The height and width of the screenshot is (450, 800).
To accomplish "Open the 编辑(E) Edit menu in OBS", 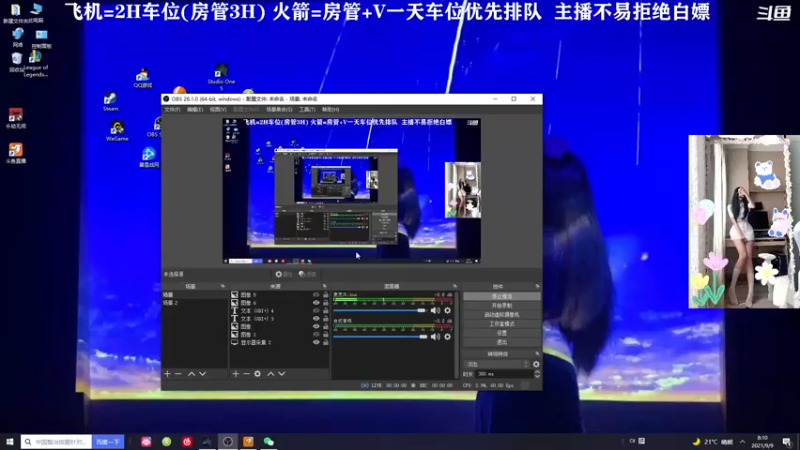I will (195, 109).
